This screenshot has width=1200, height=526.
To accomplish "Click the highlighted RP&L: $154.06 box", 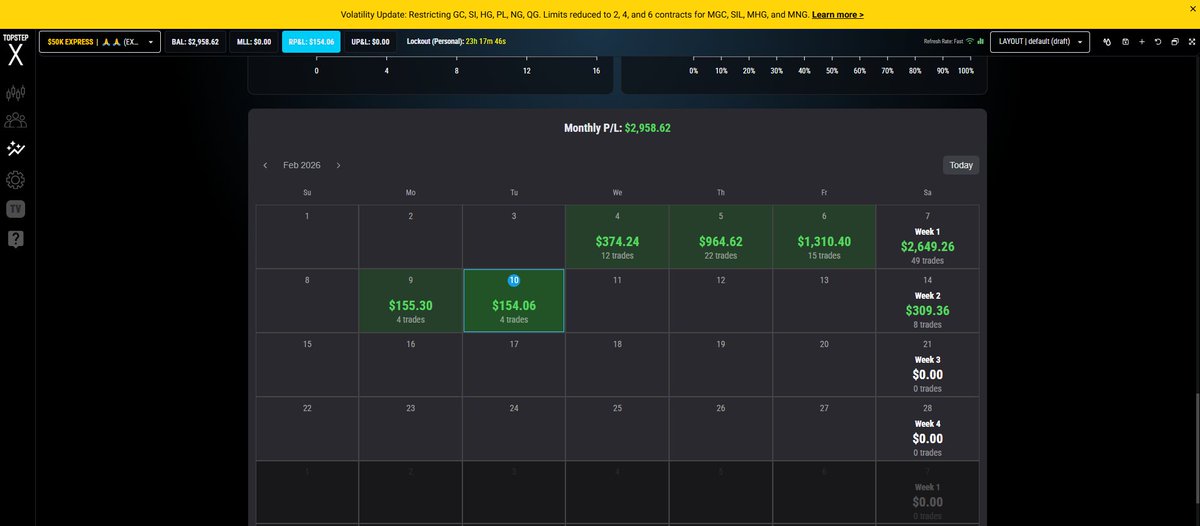I will click(312, 42).
